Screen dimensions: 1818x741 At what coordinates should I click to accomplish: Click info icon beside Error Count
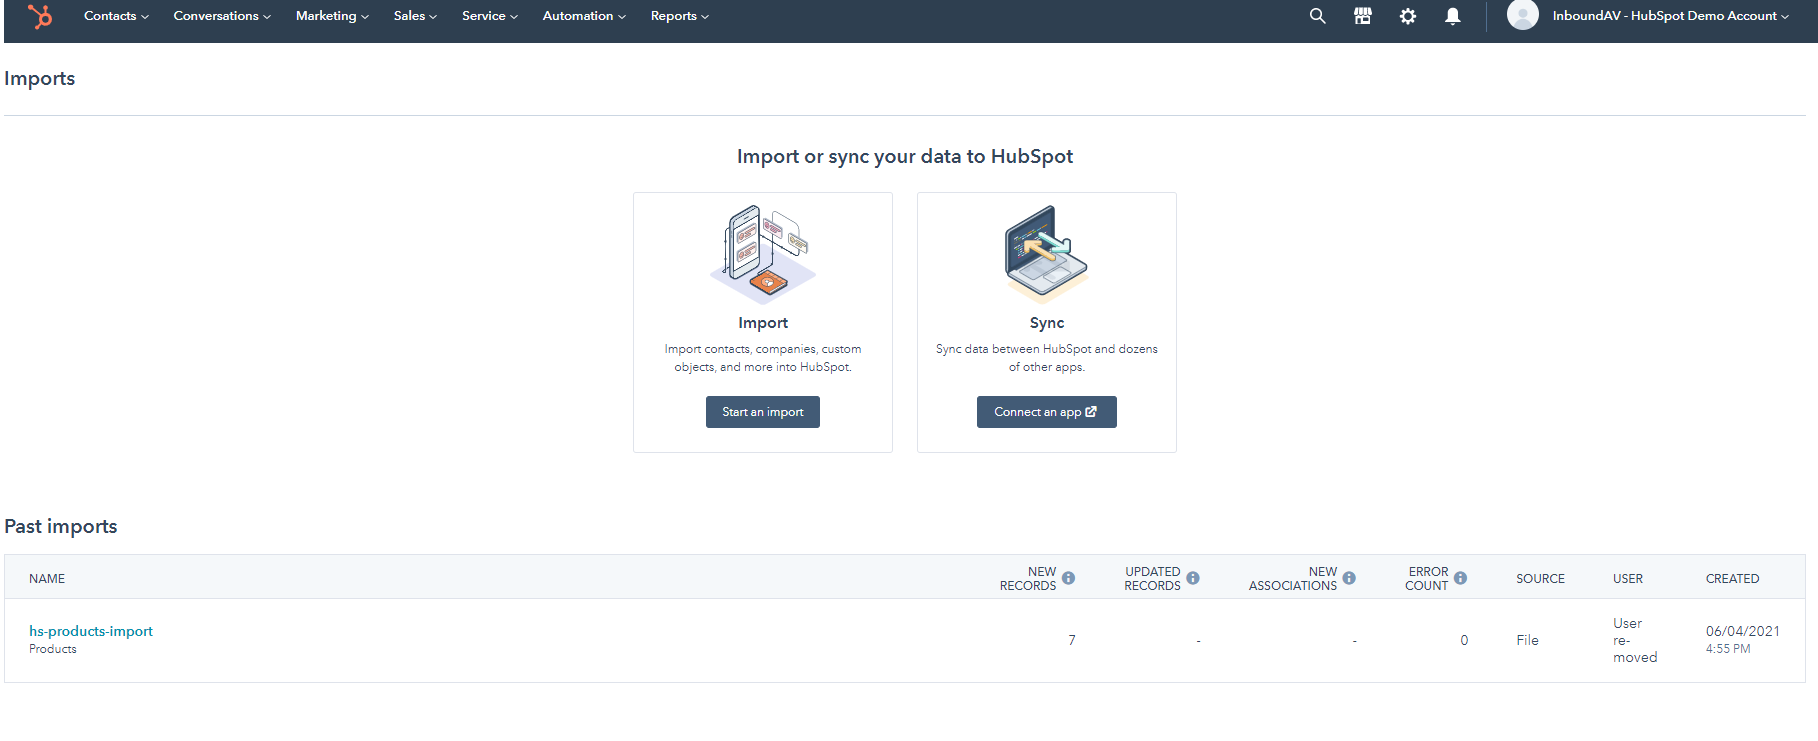click(1460, 578)
